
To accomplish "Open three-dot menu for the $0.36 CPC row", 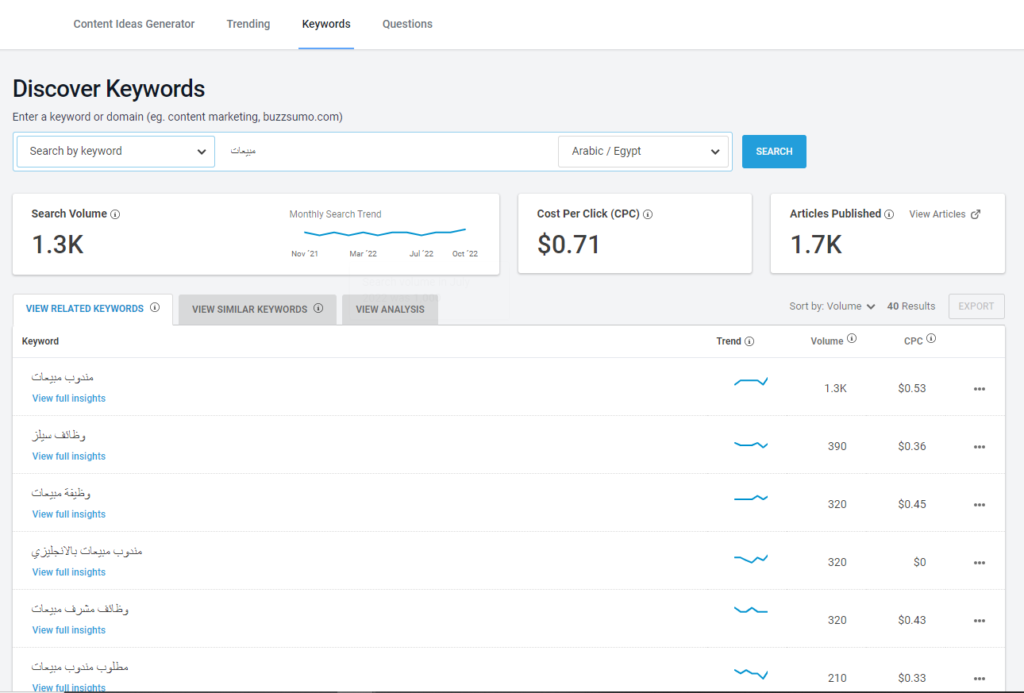I will [x=979, y=447].
